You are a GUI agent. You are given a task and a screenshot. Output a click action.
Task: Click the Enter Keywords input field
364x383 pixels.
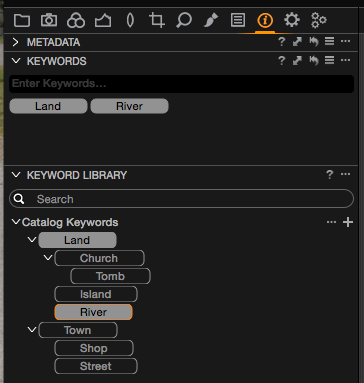181,84
